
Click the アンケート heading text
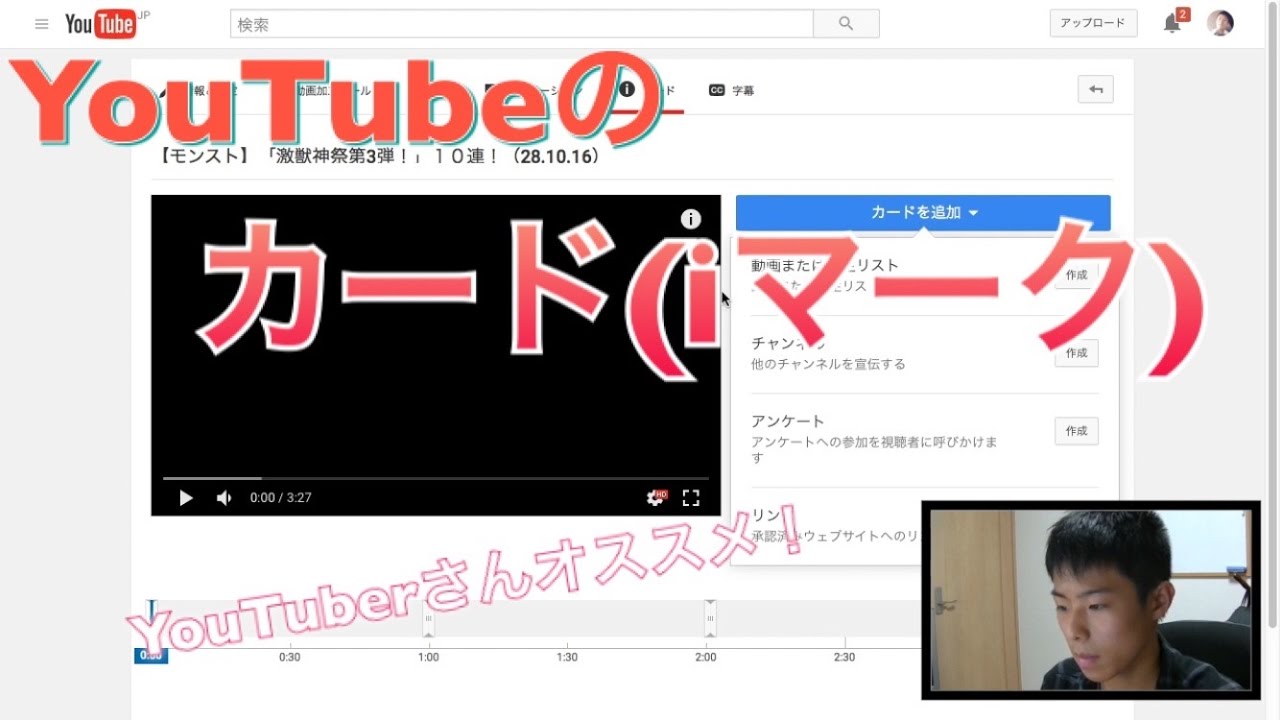pos(788,421)
